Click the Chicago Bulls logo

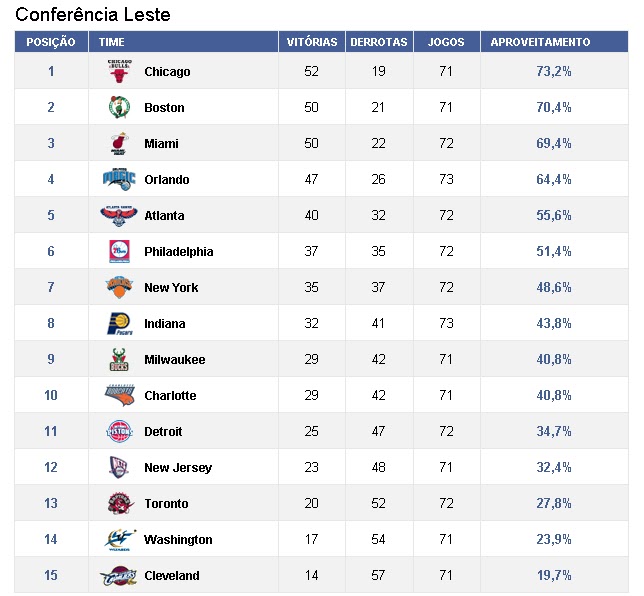[x=120, y=71]
